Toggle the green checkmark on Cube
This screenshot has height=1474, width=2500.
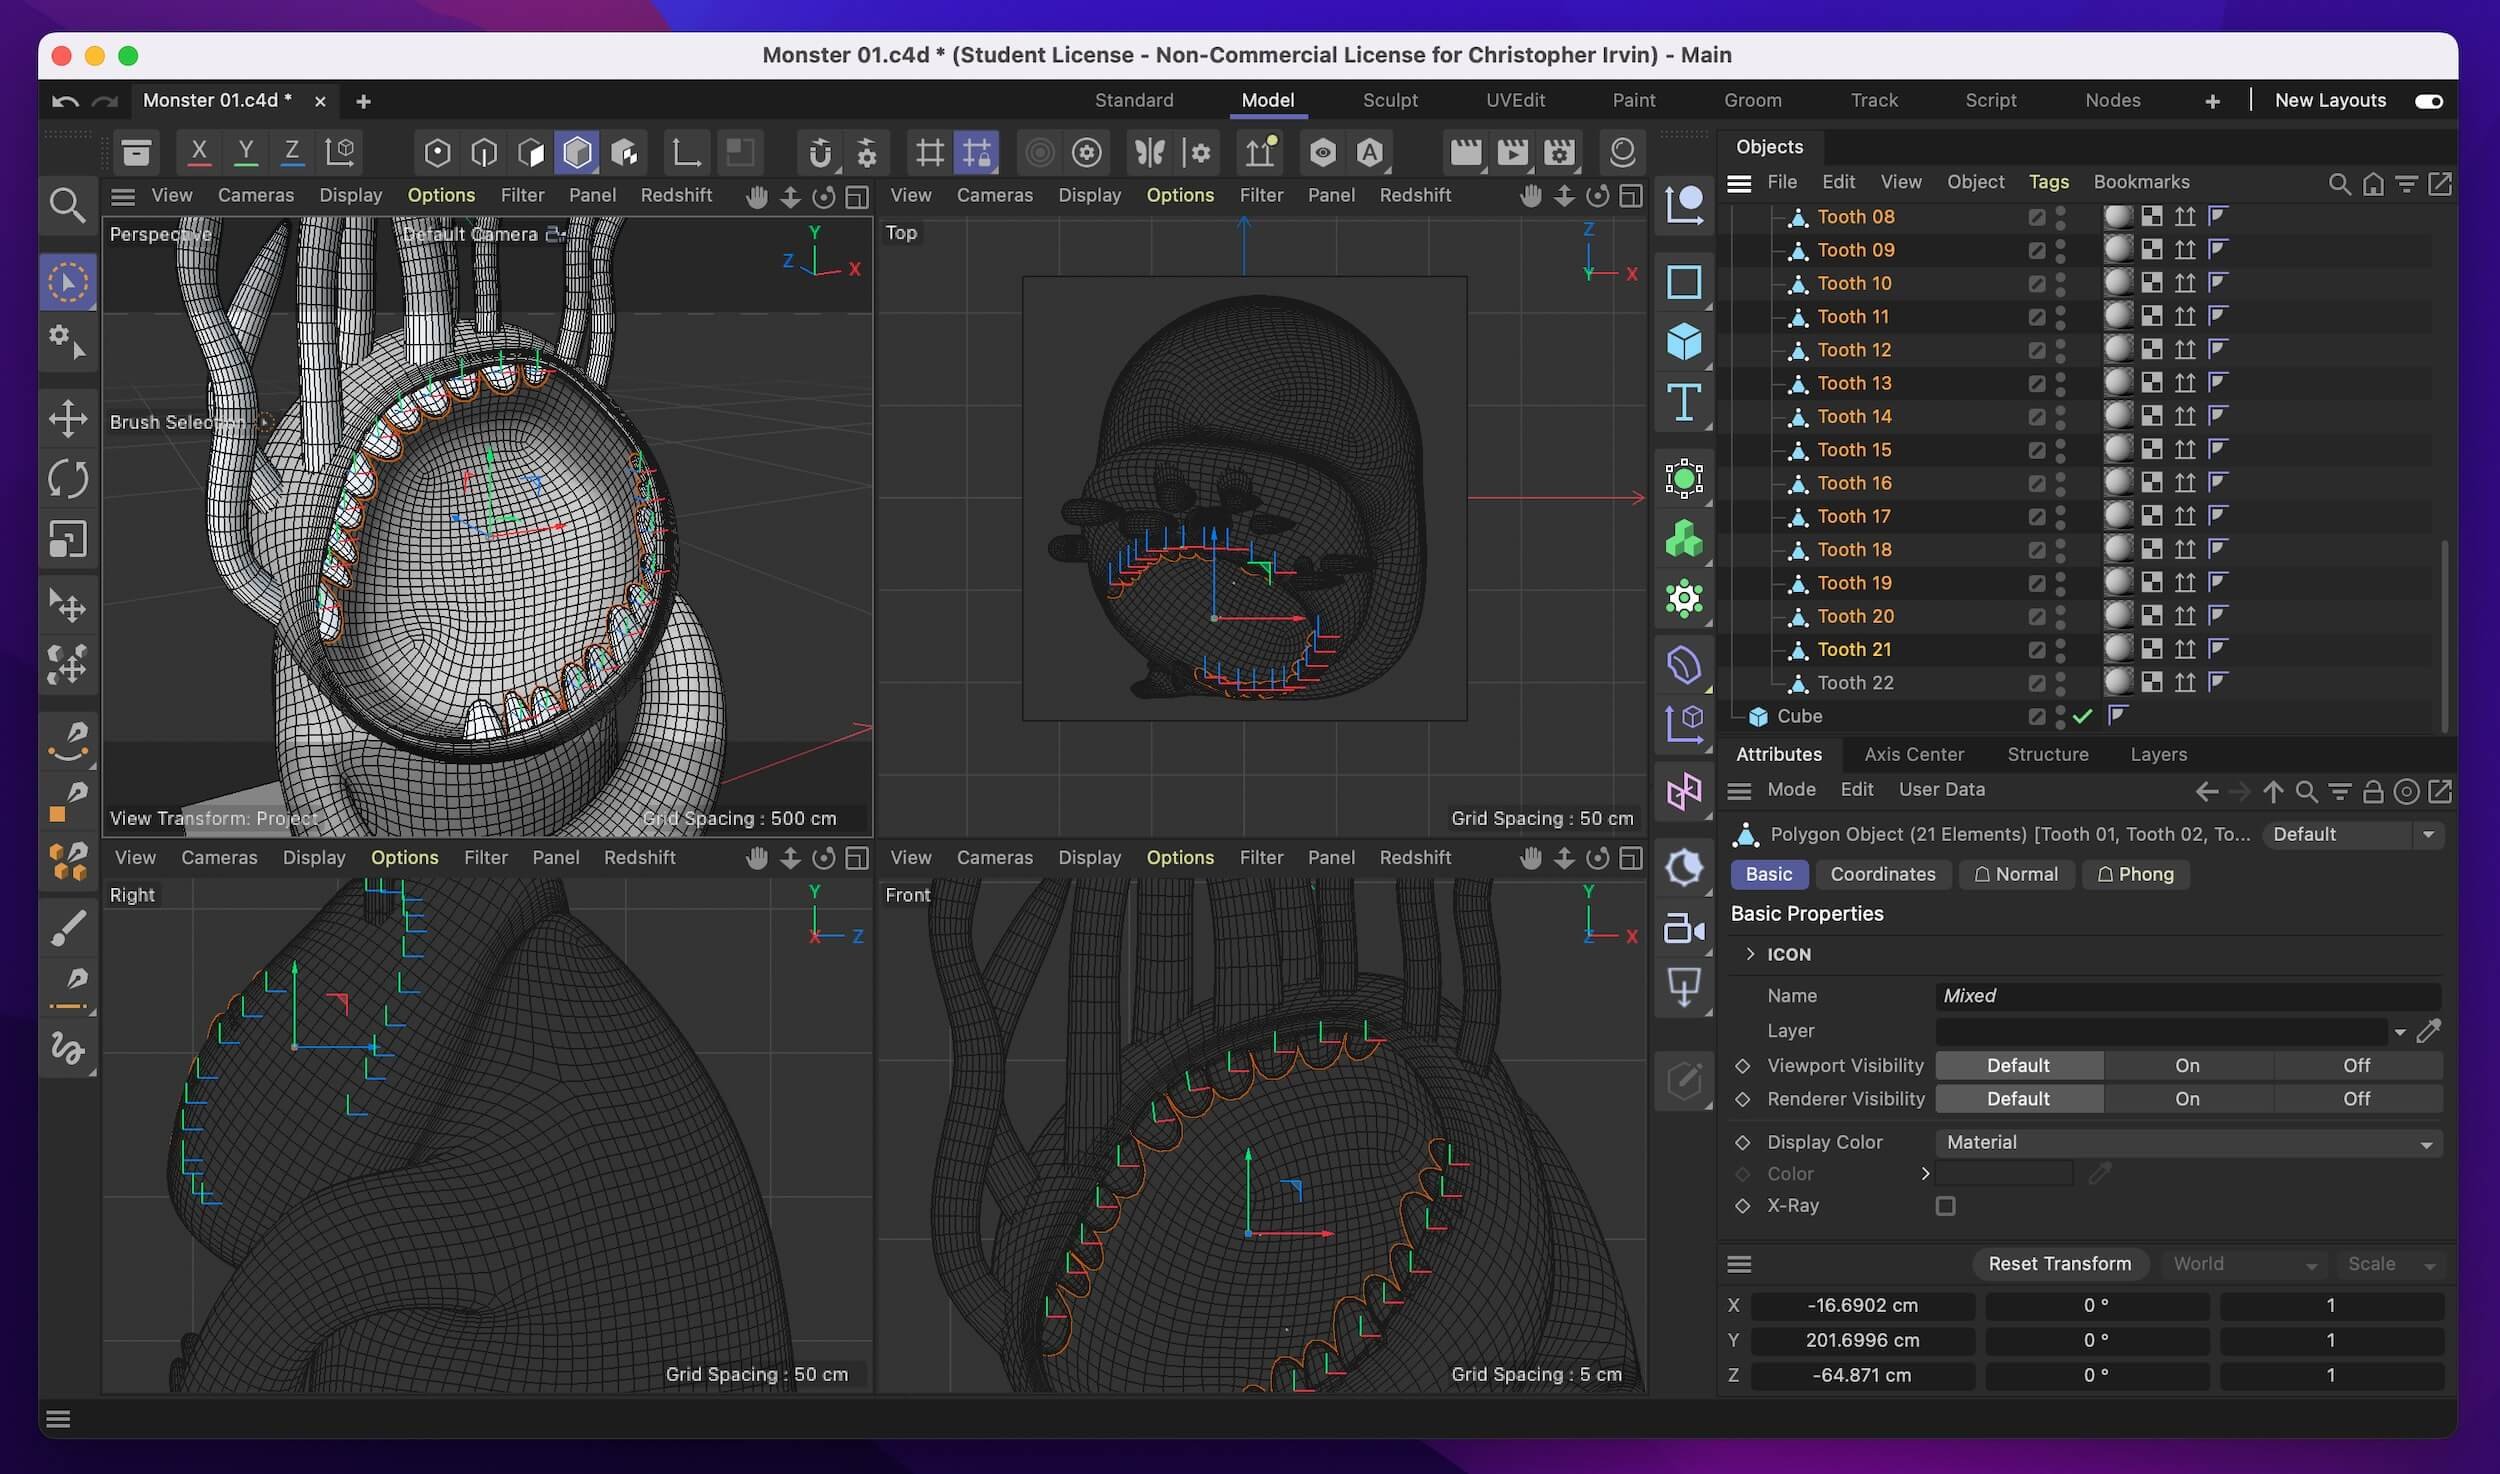tap(2083, 716)
